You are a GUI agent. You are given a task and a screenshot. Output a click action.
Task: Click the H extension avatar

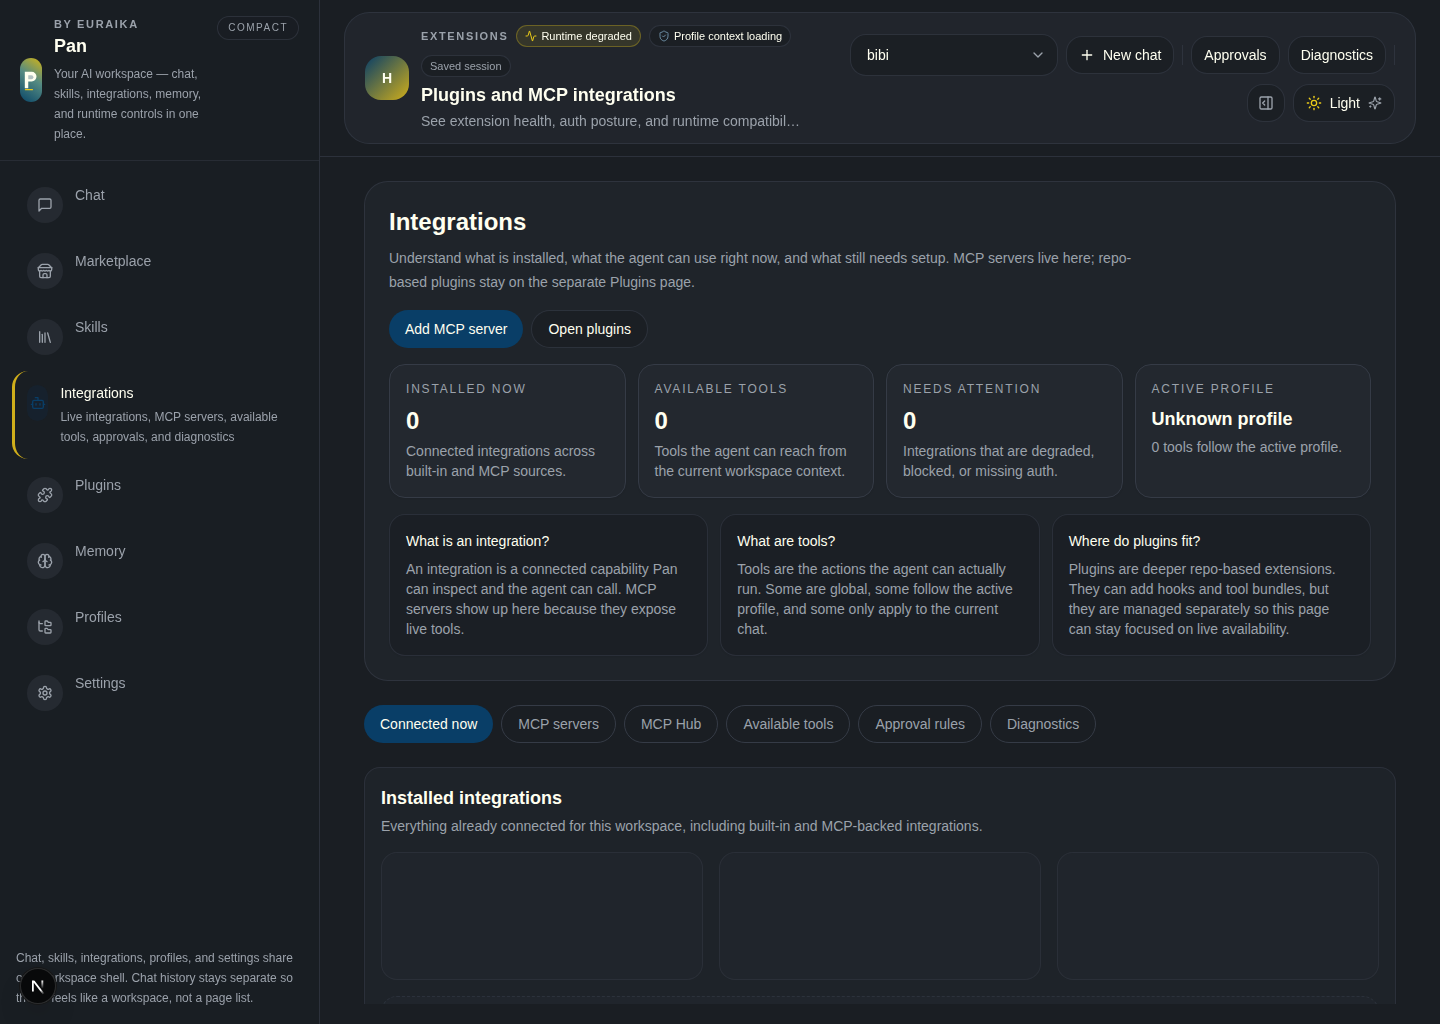(x=387, y=78)
